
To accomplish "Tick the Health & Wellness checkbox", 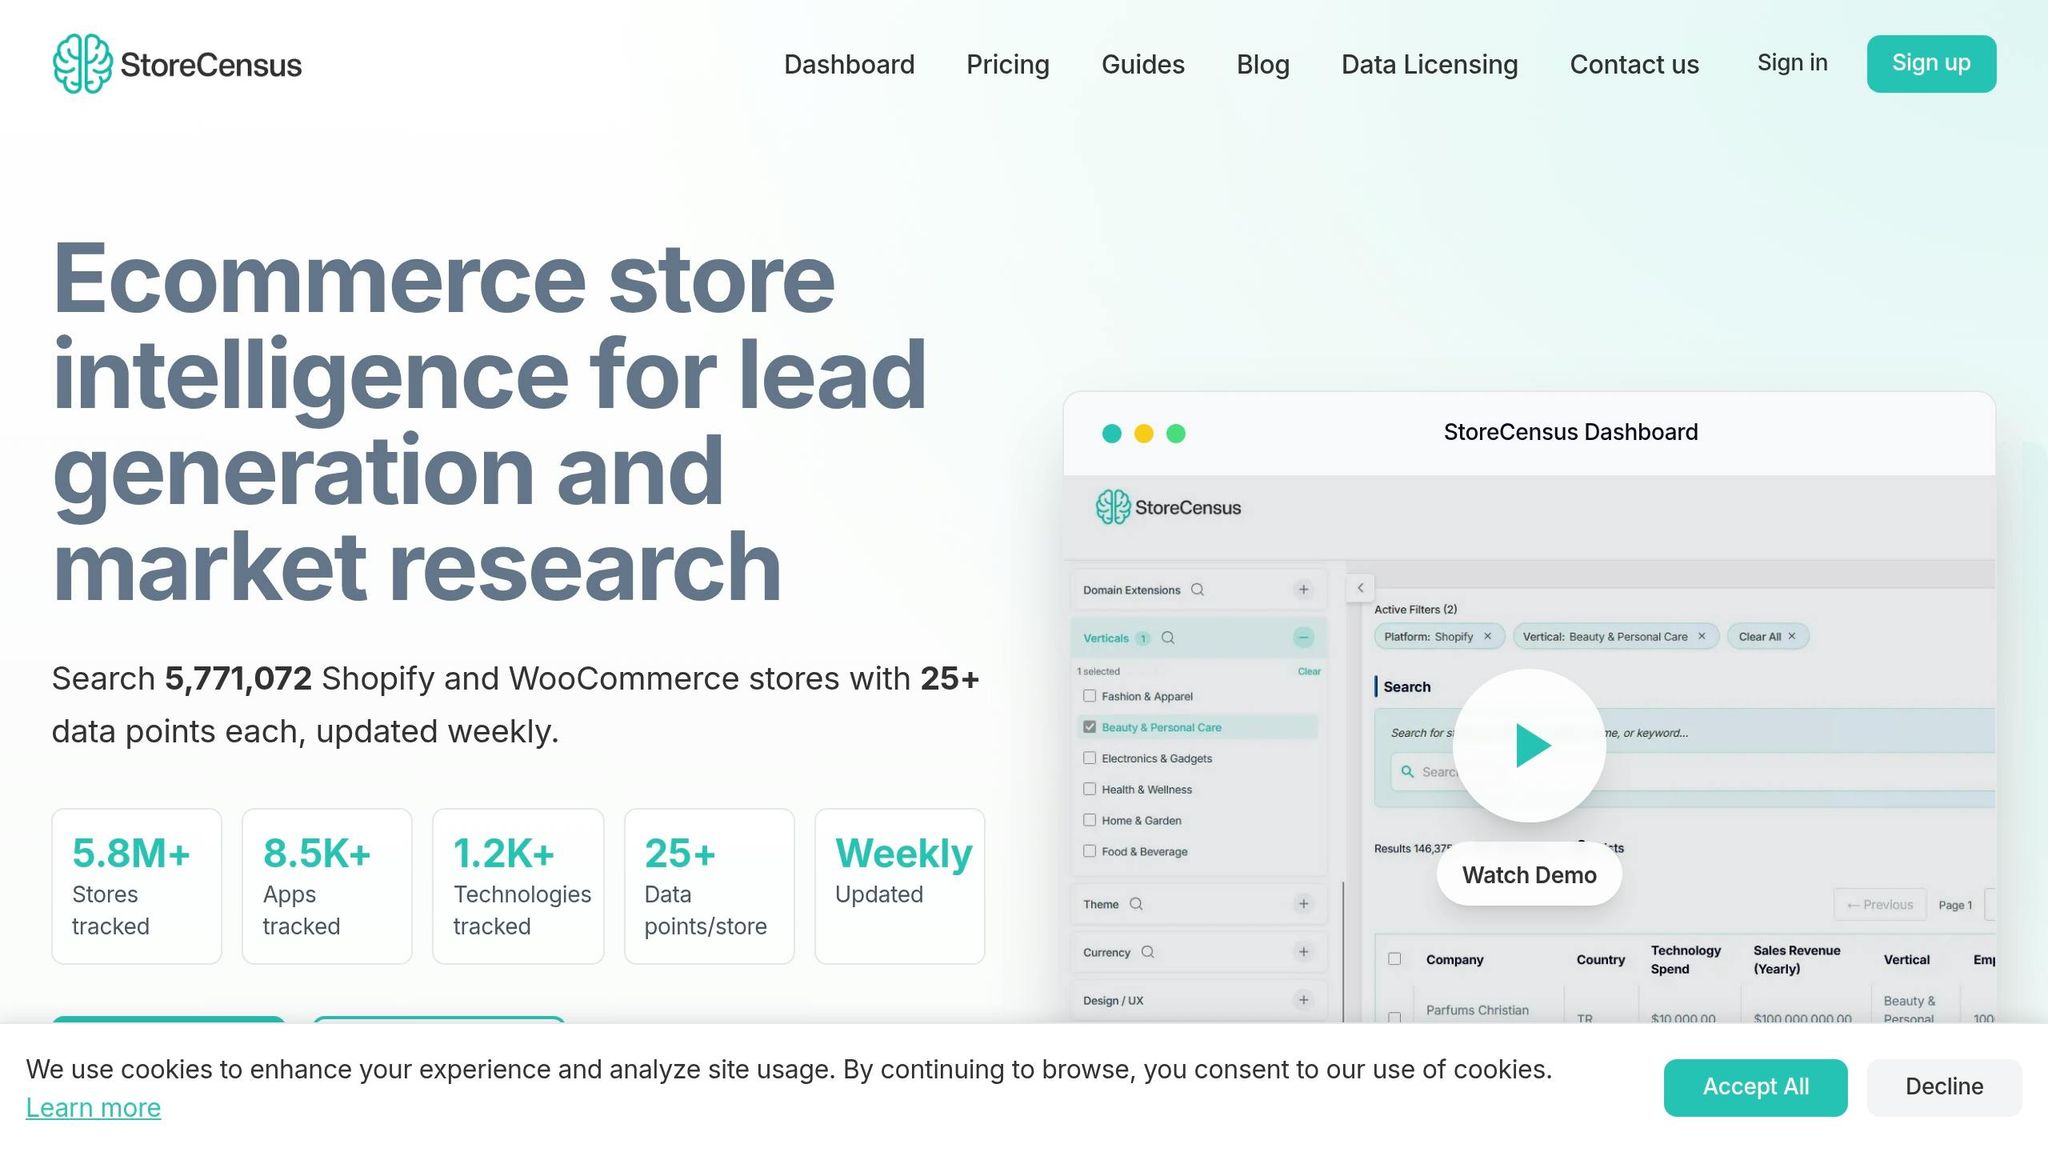I will (1090, 789).
